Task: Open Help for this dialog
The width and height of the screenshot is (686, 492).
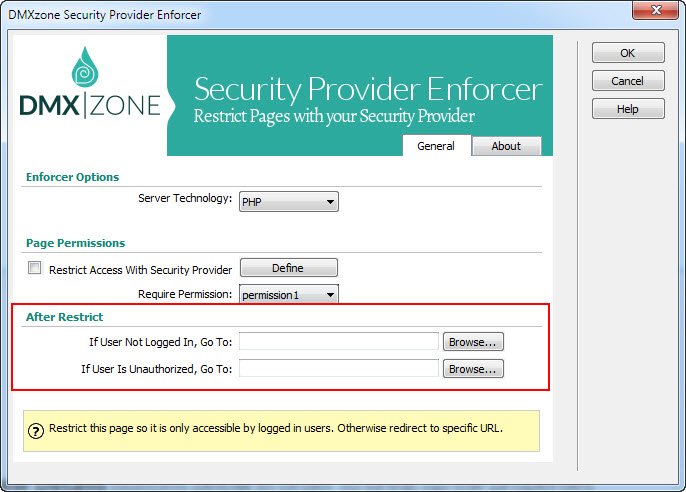Action: coord(628,109)
